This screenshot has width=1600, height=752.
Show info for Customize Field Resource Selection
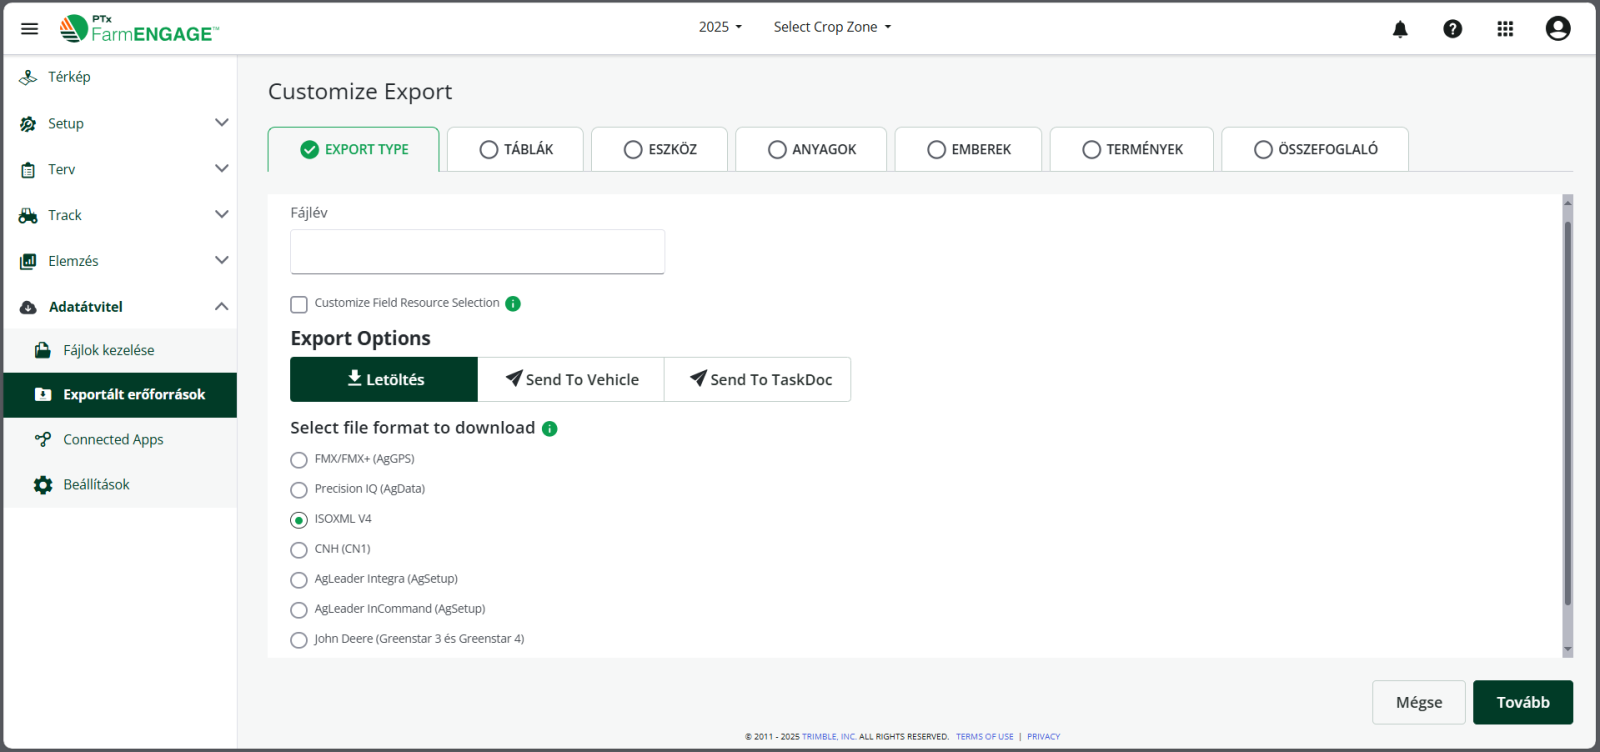[x=513, y=304]
